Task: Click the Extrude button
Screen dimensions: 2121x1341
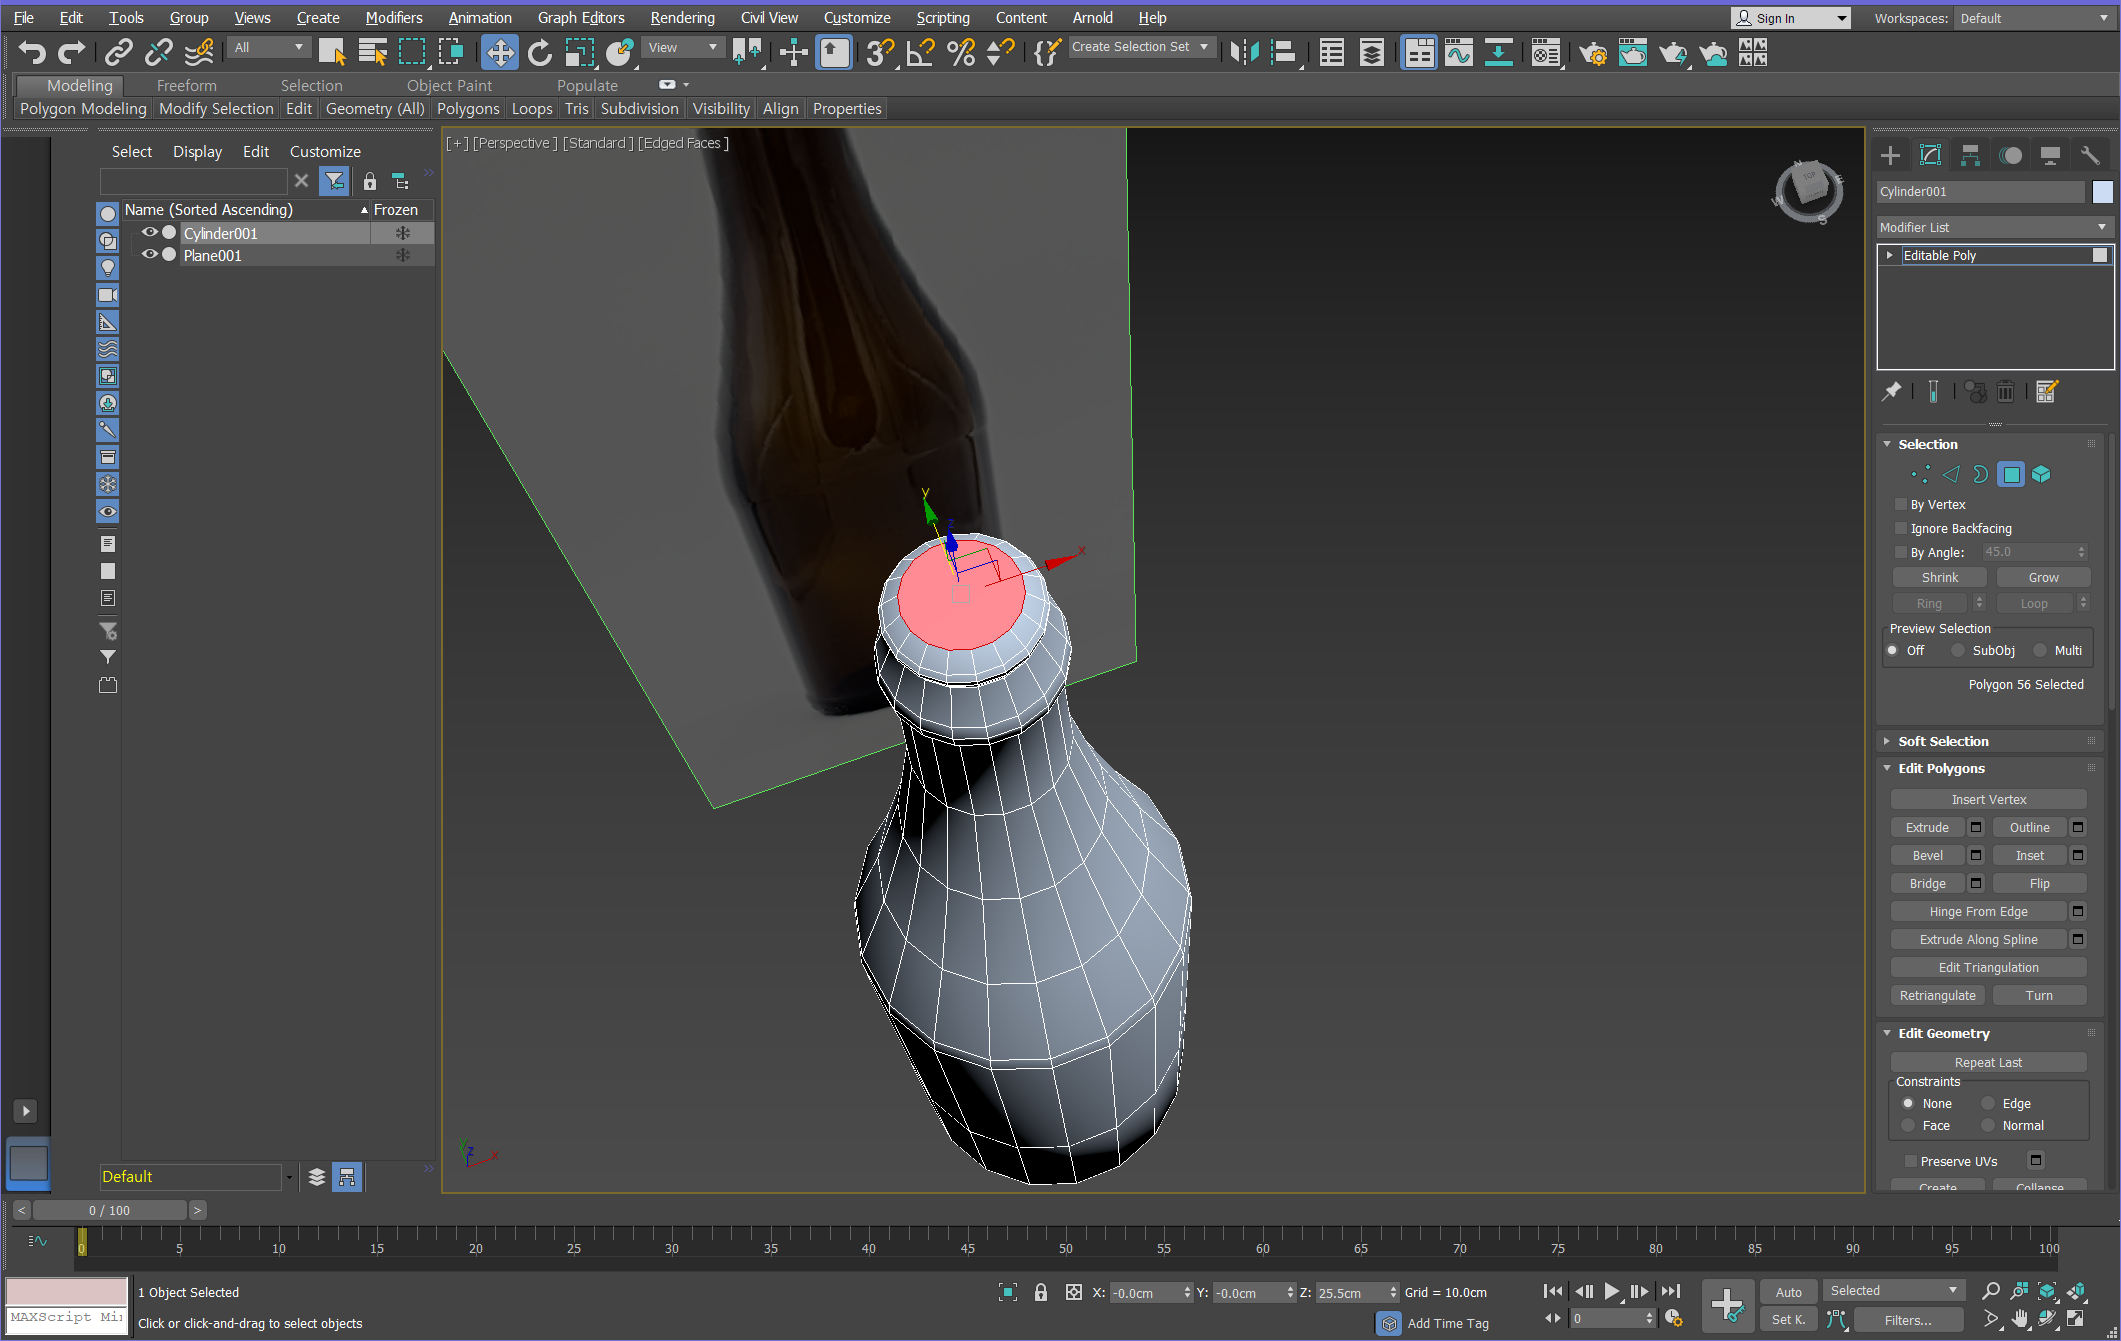Action: pyautogui.click(x=1927, y=827)
